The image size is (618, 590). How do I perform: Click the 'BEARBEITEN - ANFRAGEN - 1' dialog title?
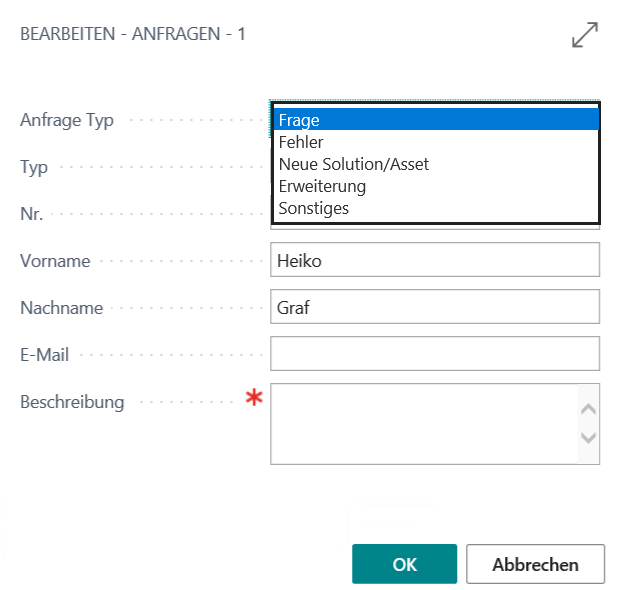133,35
